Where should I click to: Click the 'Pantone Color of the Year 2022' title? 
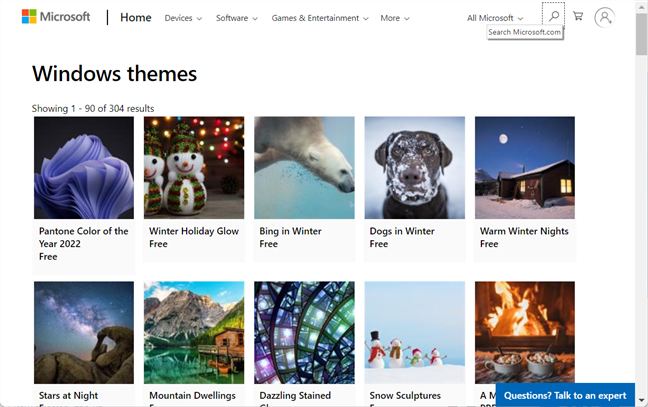[83, 237]
